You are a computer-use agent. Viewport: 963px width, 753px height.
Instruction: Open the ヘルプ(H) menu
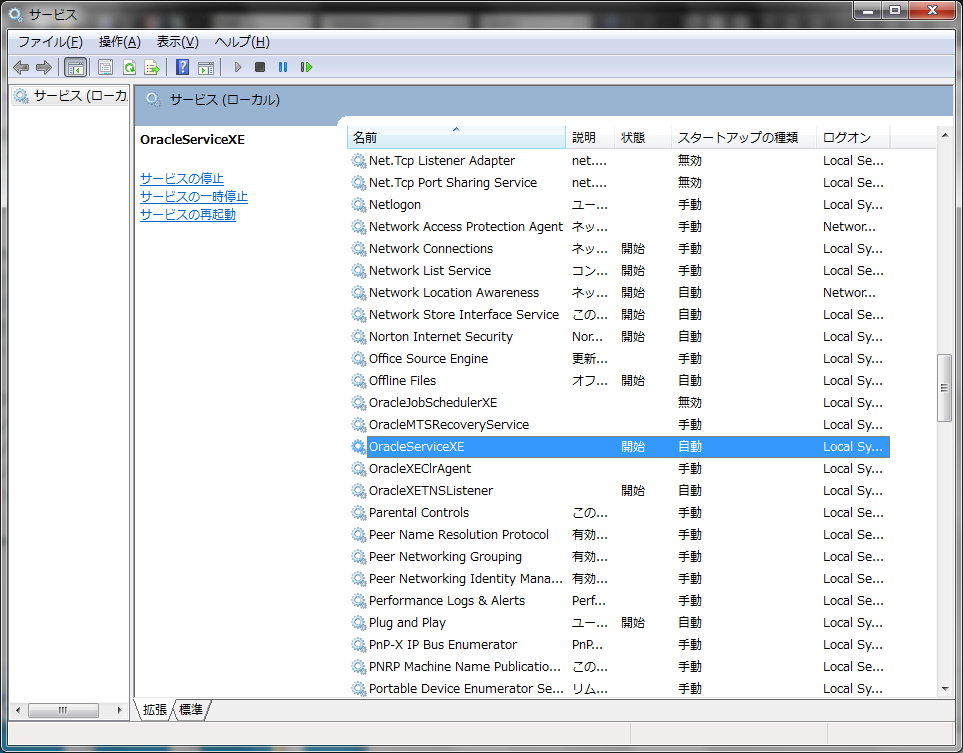point(242,42)
